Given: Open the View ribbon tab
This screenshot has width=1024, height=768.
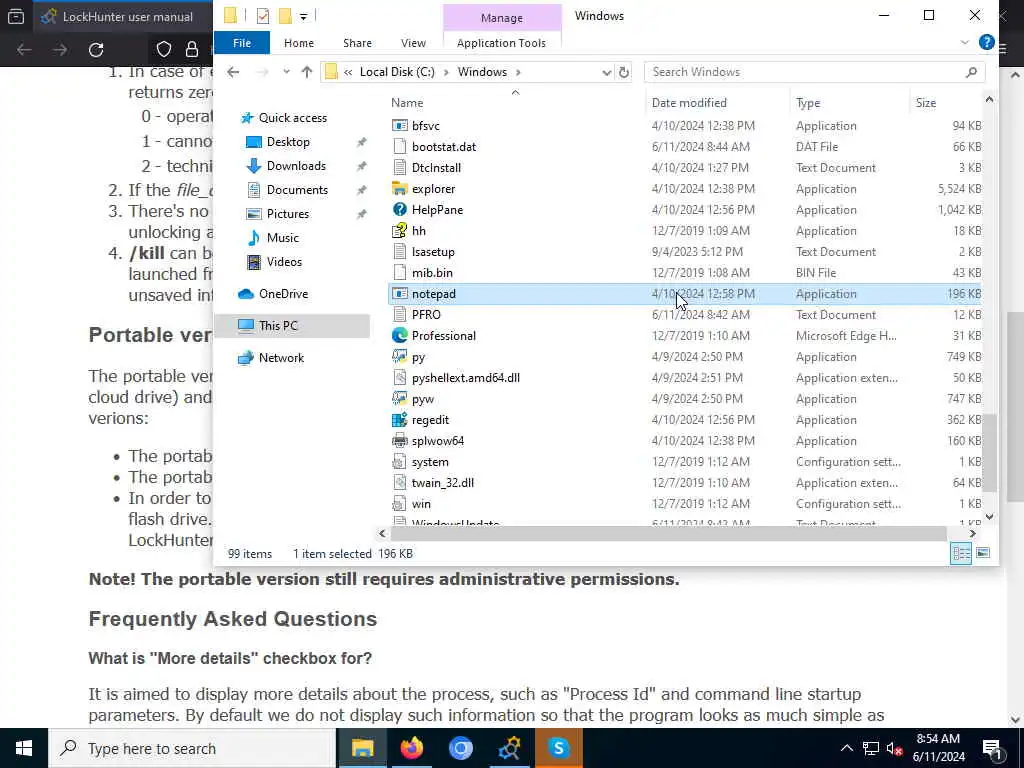Looking at the screenshot, I should 413,42.
